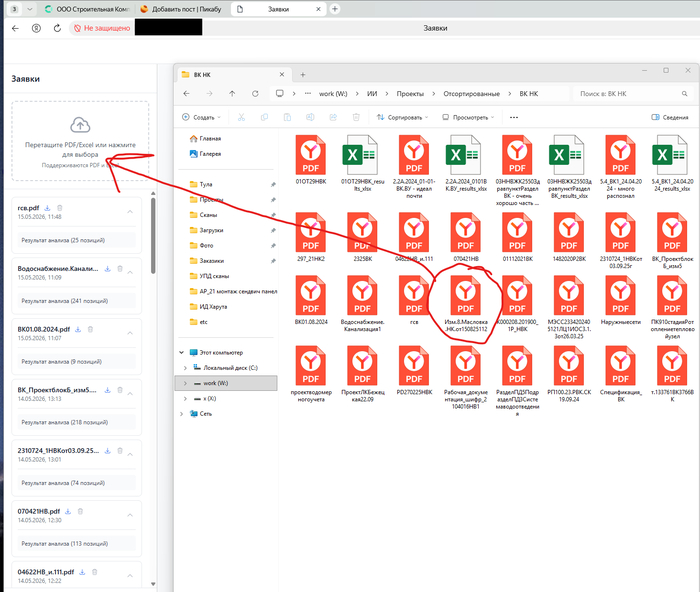
Task: Download the Водоснабжение.Канали... file
Action: pos(107,269)
